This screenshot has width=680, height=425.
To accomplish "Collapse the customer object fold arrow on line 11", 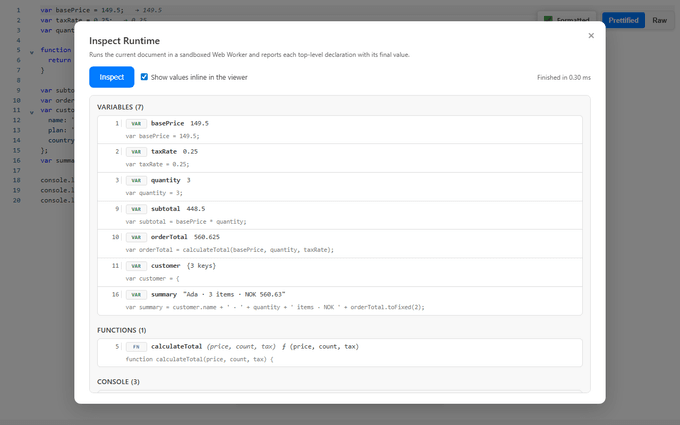I will click(32, 112).
